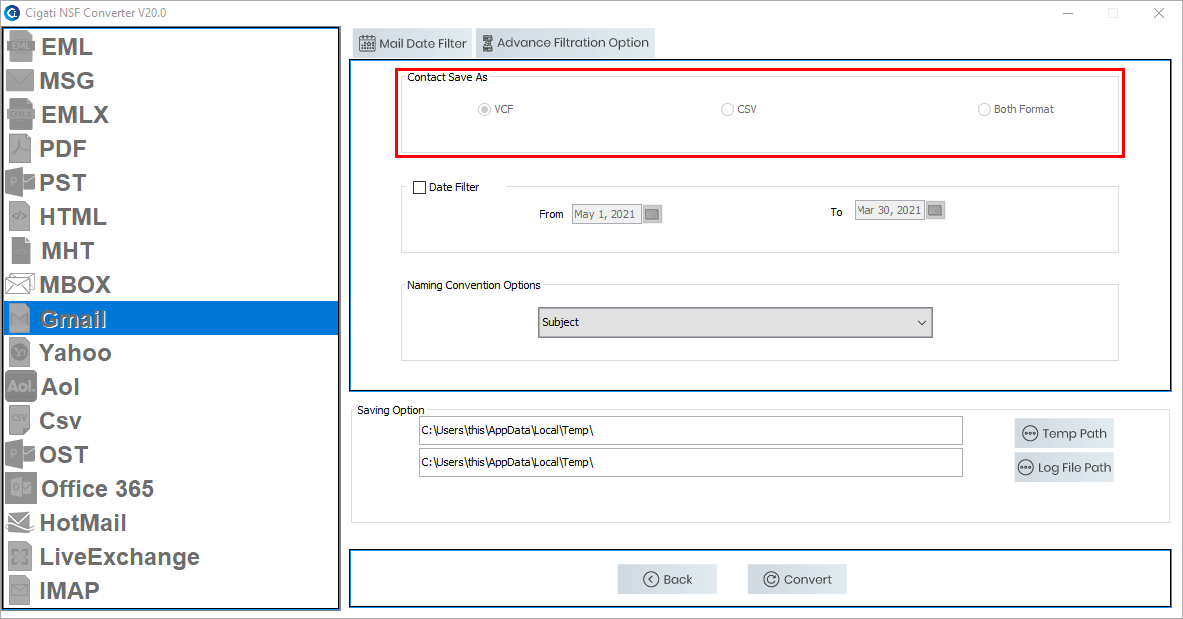Select the PST text label
The height and width of the screenshot is (619, 1183).
click(63, 183)
